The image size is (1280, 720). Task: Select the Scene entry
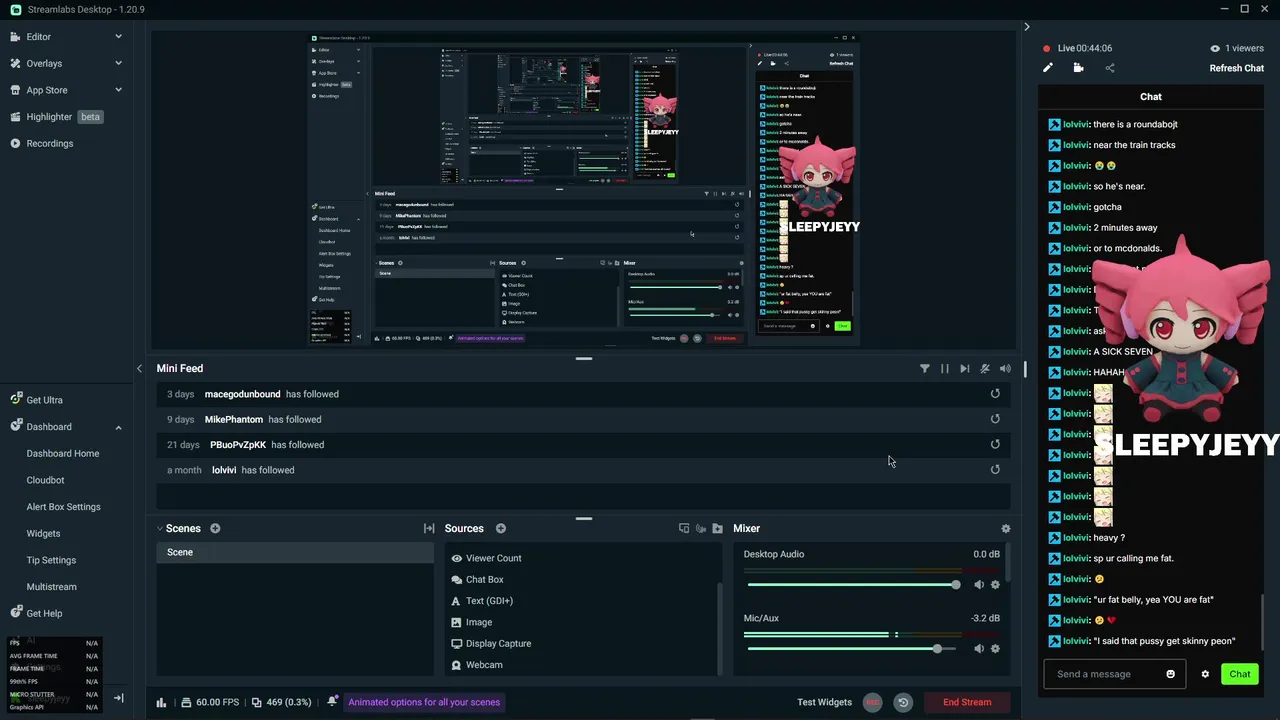tap(295, 552)
